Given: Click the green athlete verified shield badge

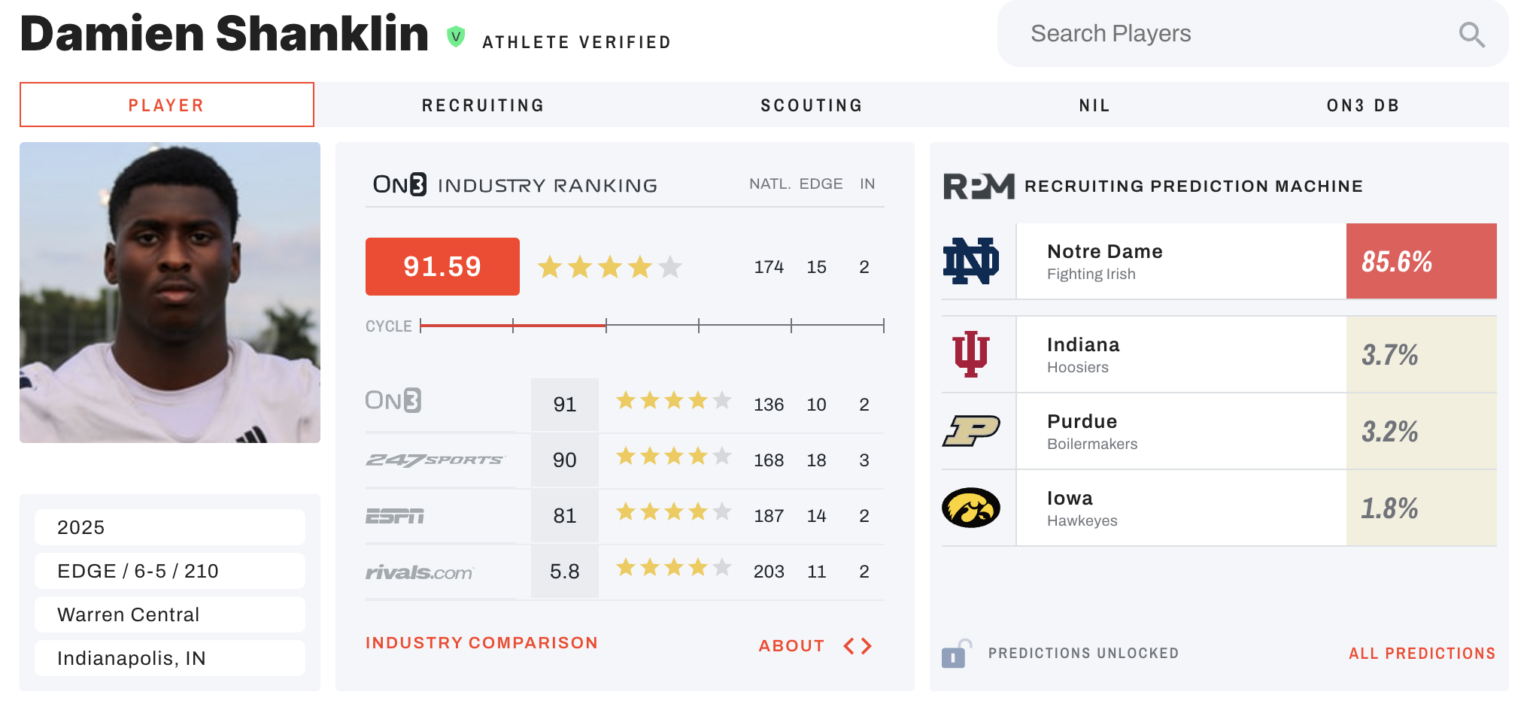Looking at the screenshot, I should [x=456, y=38].
